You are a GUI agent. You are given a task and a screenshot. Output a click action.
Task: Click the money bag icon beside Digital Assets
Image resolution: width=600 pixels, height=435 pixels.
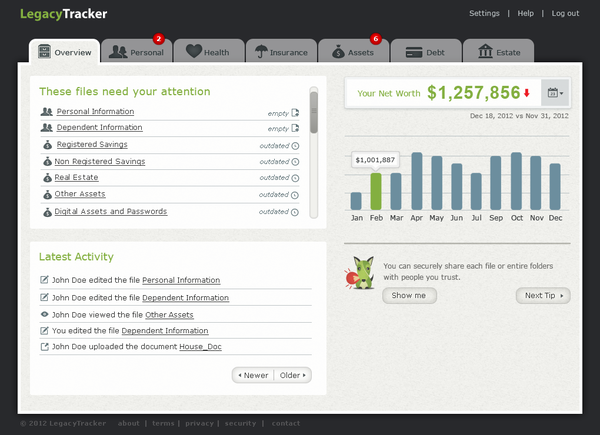[x=47, y=212]
